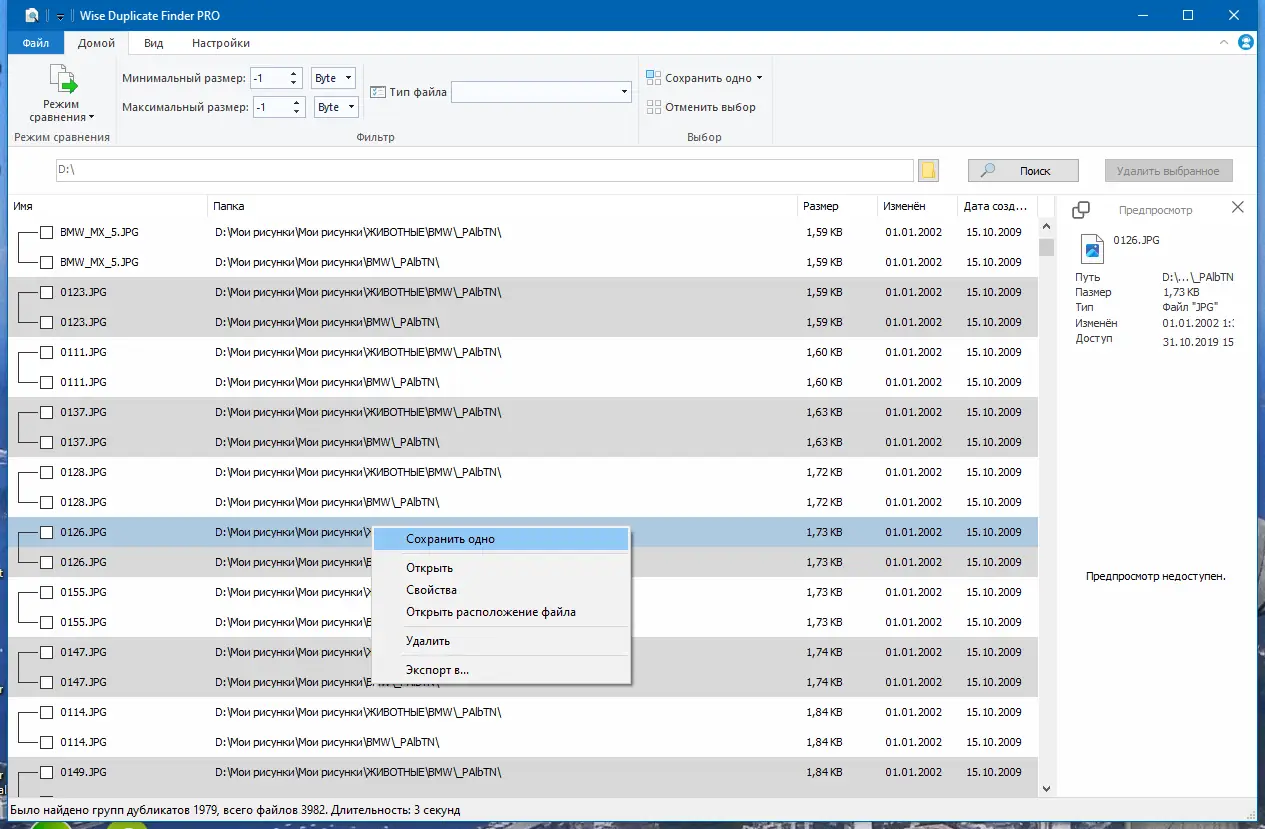The width and height of the screenshot is (1265, 829).
Task: Click the Максимальный размер value field
Action: click(272, 107)
